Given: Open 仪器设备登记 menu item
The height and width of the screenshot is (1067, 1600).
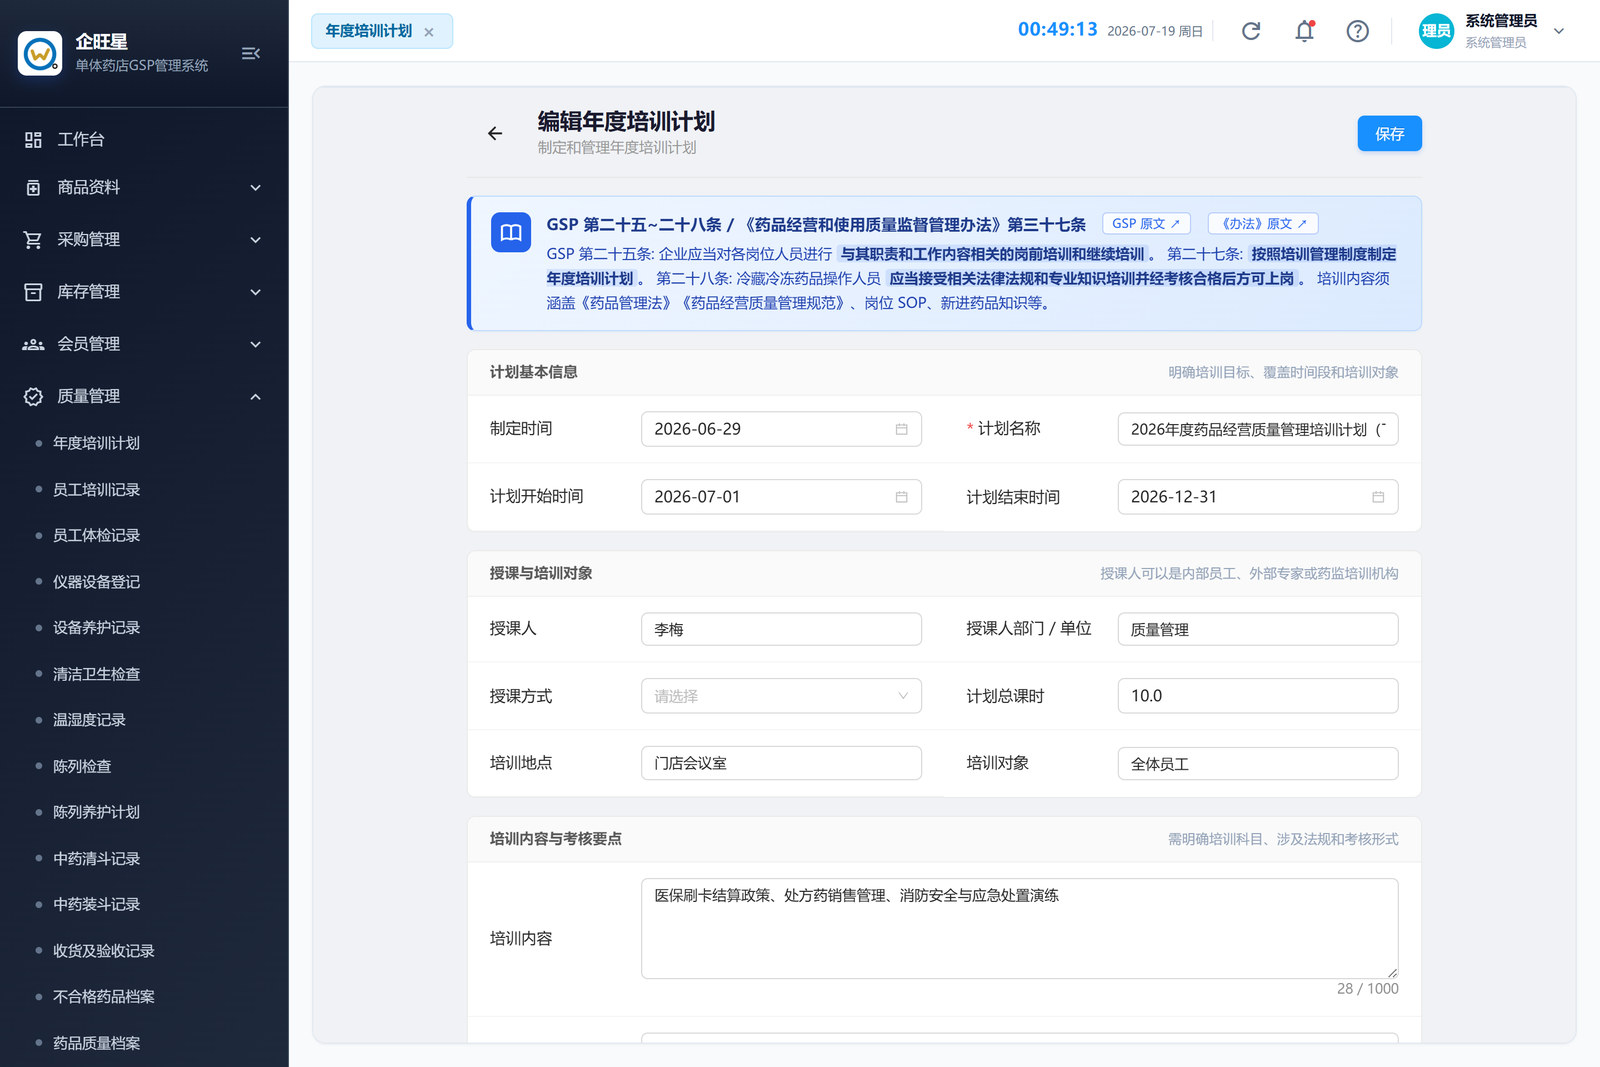Looking at the screenshot, I should (x=96, y=581).
